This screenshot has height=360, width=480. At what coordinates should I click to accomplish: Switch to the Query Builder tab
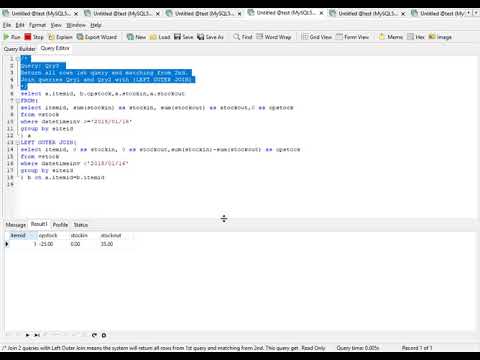pos(19,49)
